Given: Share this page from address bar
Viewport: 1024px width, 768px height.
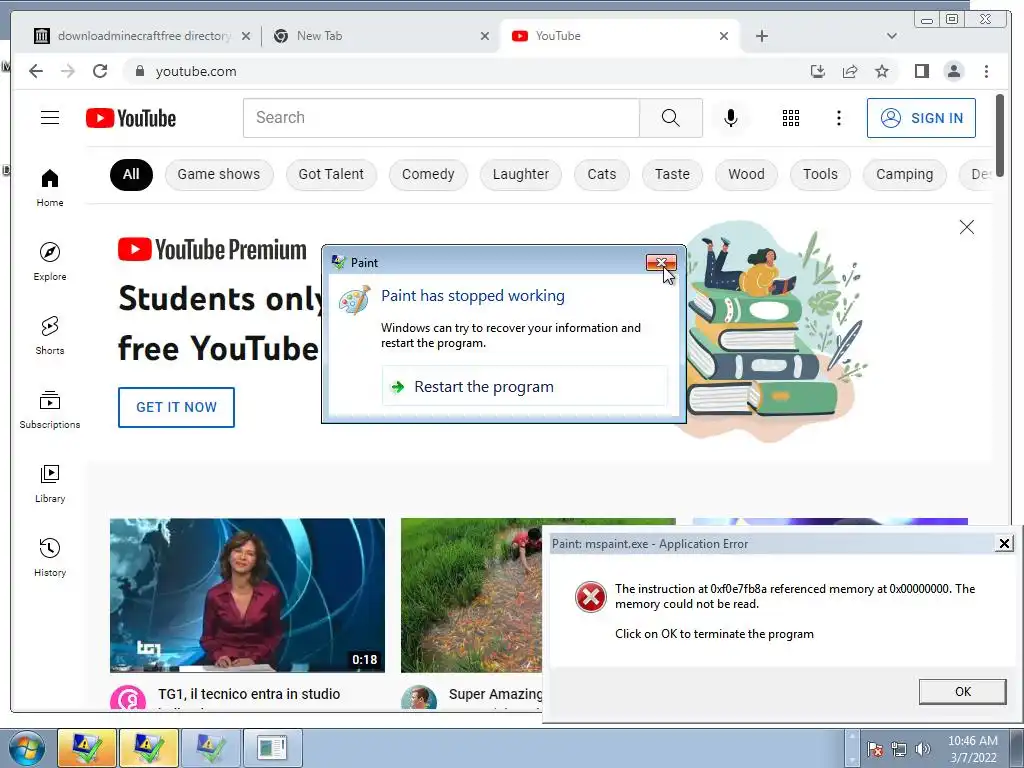Looking at the screenshot, I should [850, 71].
